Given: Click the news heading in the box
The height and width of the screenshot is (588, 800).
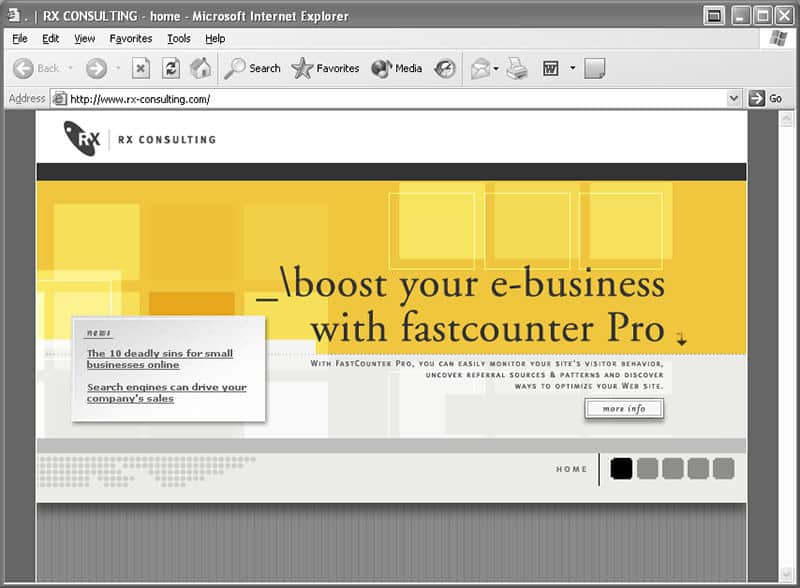Looking at the screenshot, I should coord(98,333).
